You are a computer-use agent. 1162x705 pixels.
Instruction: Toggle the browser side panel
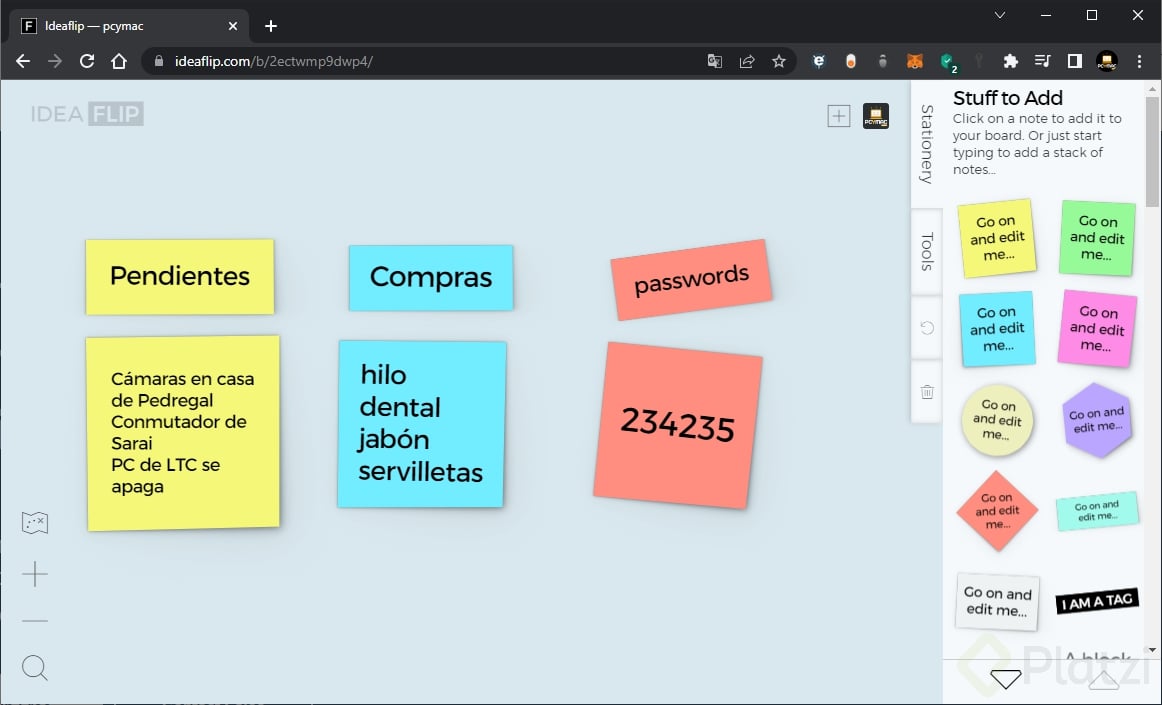click(x=1075, y=62)
